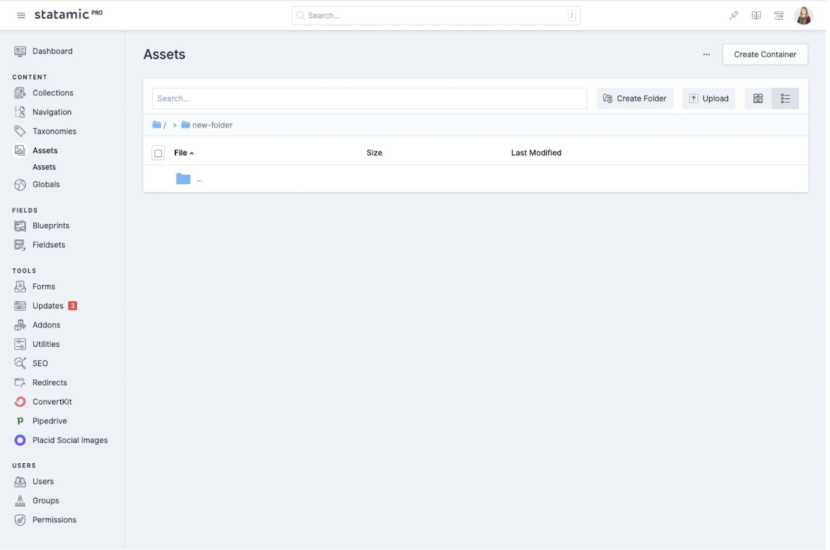Viewport: 830px width, 550px height.
Task: Go to root folder in breadcrumb
Action: [x=159, y=125]
